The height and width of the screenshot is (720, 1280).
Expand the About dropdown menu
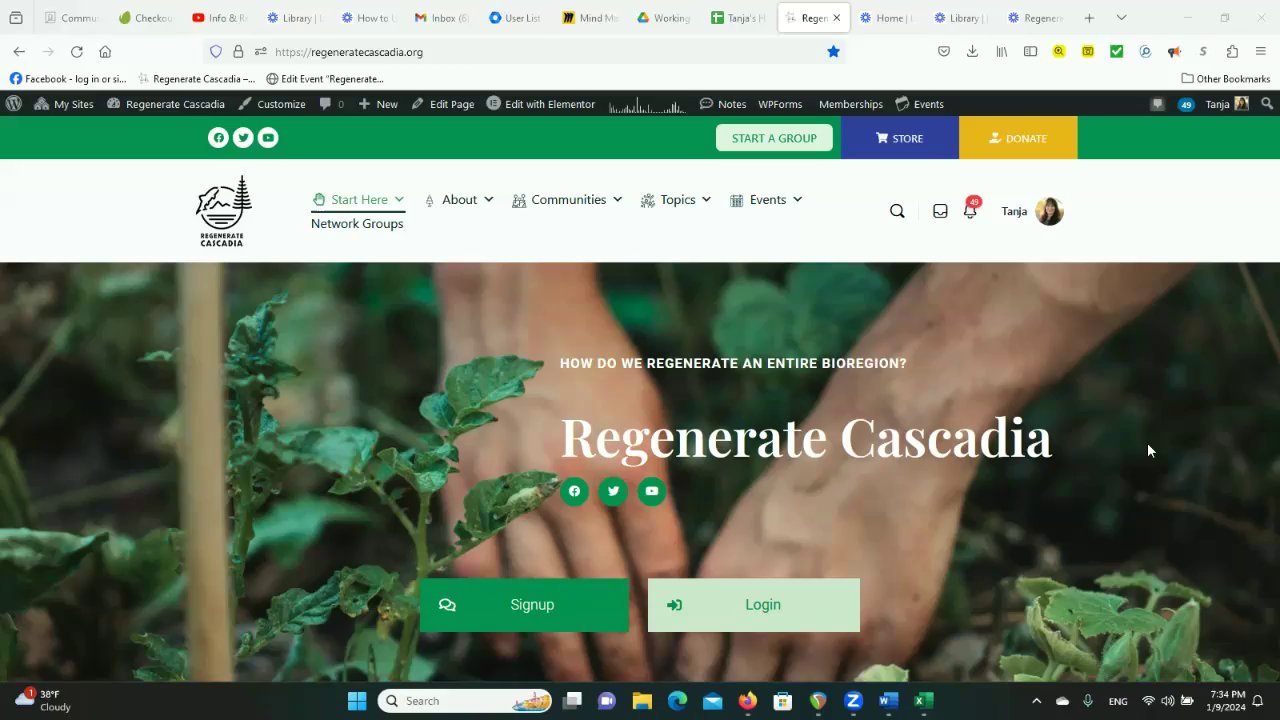(459, 200)
